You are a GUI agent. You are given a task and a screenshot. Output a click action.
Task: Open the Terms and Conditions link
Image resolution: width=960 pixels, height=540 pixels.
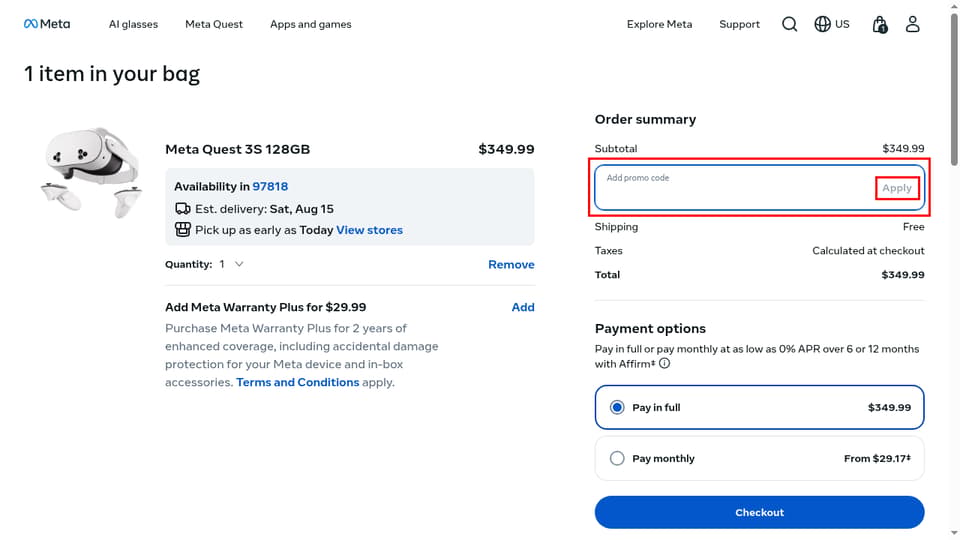pos(298,382)
